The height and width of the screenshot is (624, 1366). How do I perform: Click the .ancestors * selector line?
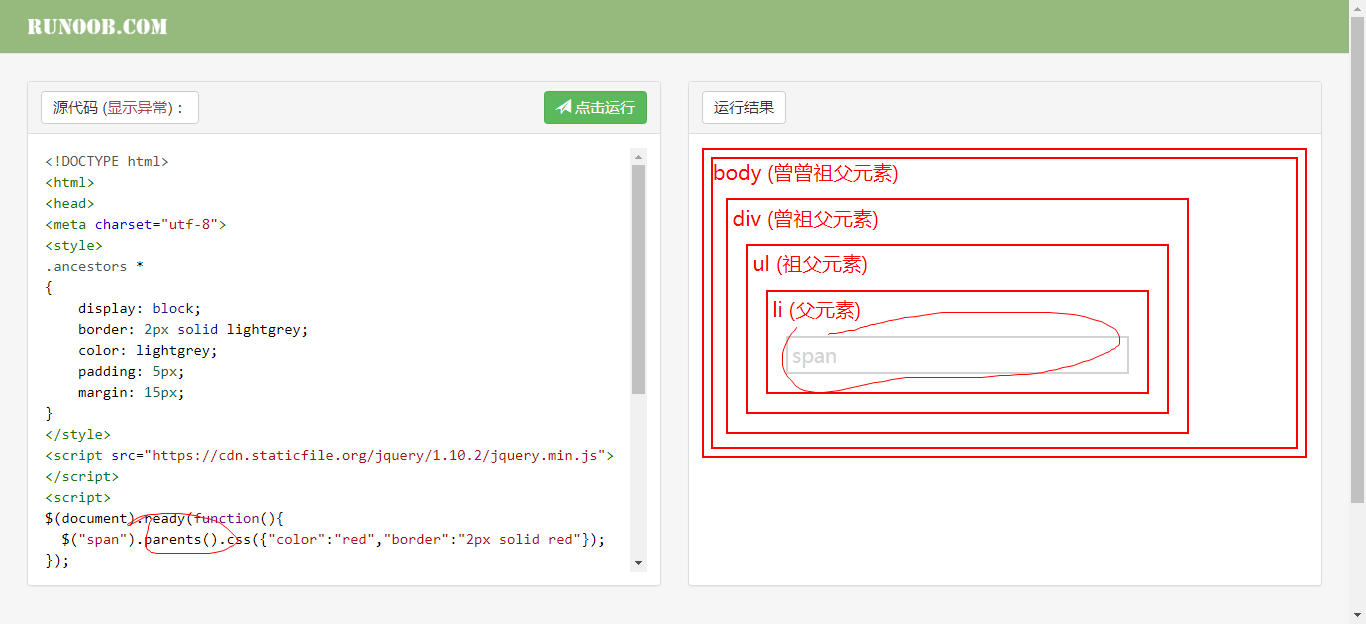(x=95, y=266)
